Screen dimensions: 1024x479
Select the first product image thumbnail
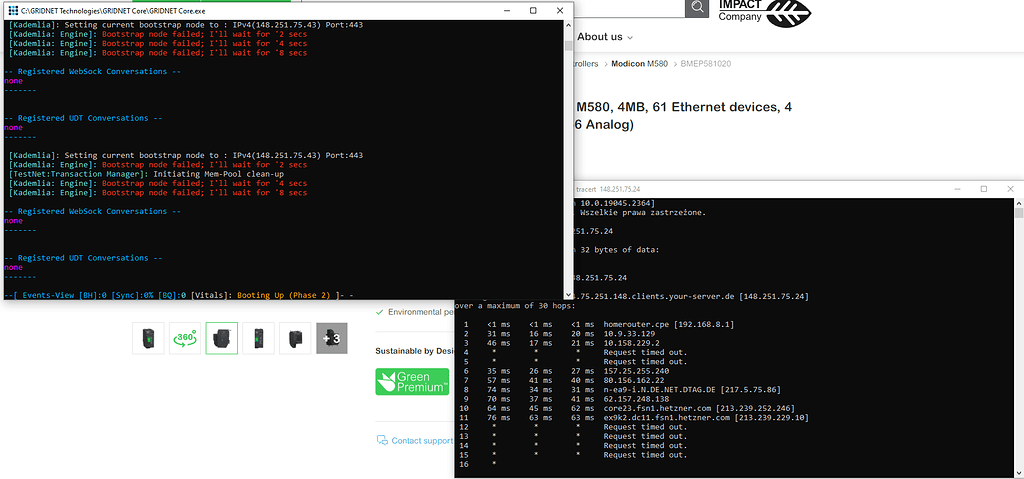[148, 338]
